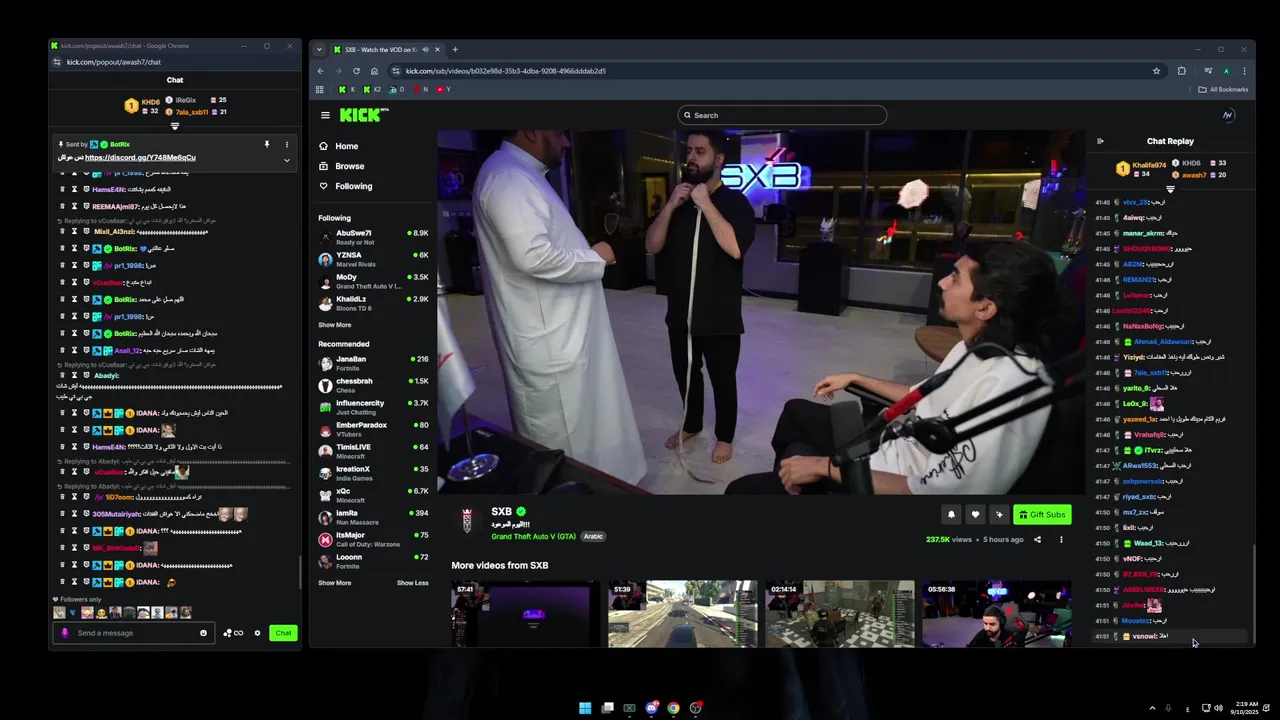Open the 51:39 video thumbnail
This screenshot has width=1280, height=720.
[682, 614]
